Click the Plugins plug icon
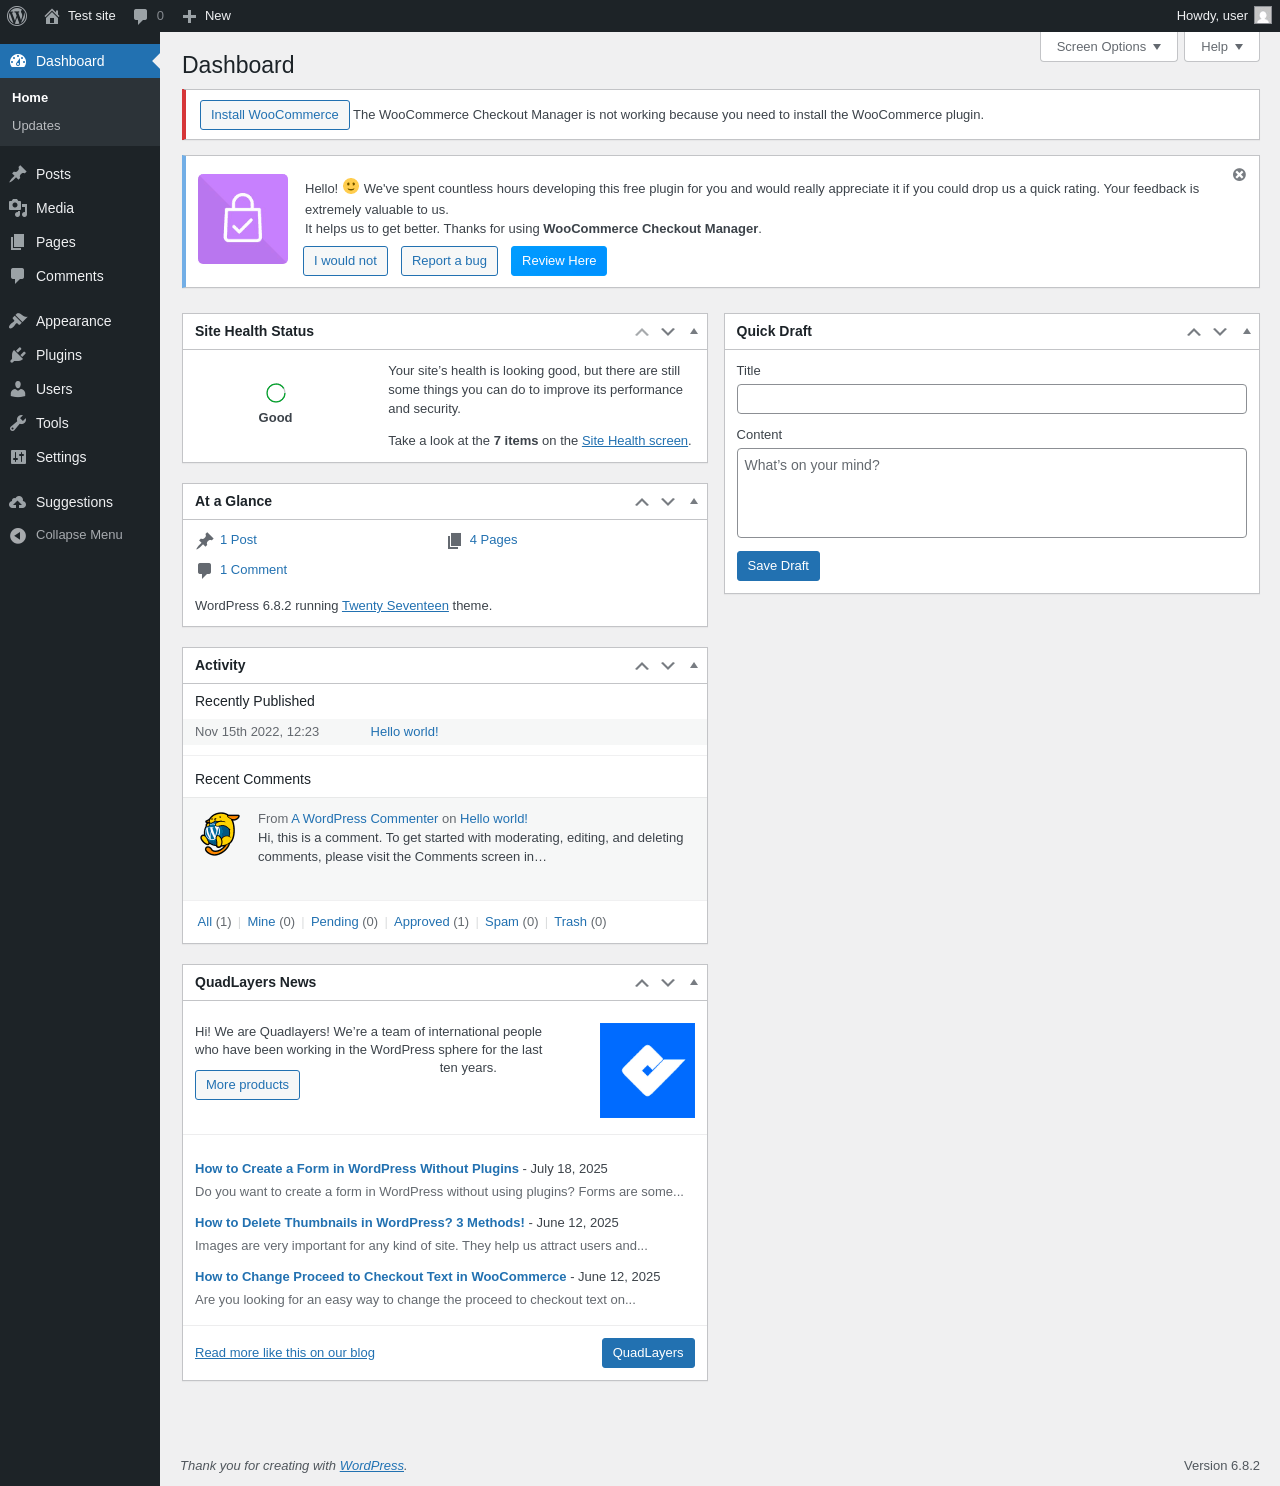Viewport: 1280px width, 1486px height. [x=18, y=355]
